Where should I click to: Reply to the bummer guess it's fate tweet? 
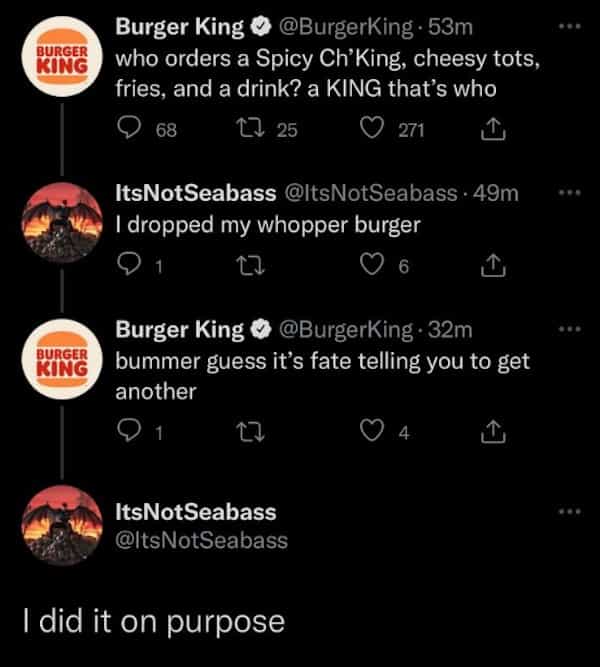click(130, 432)
